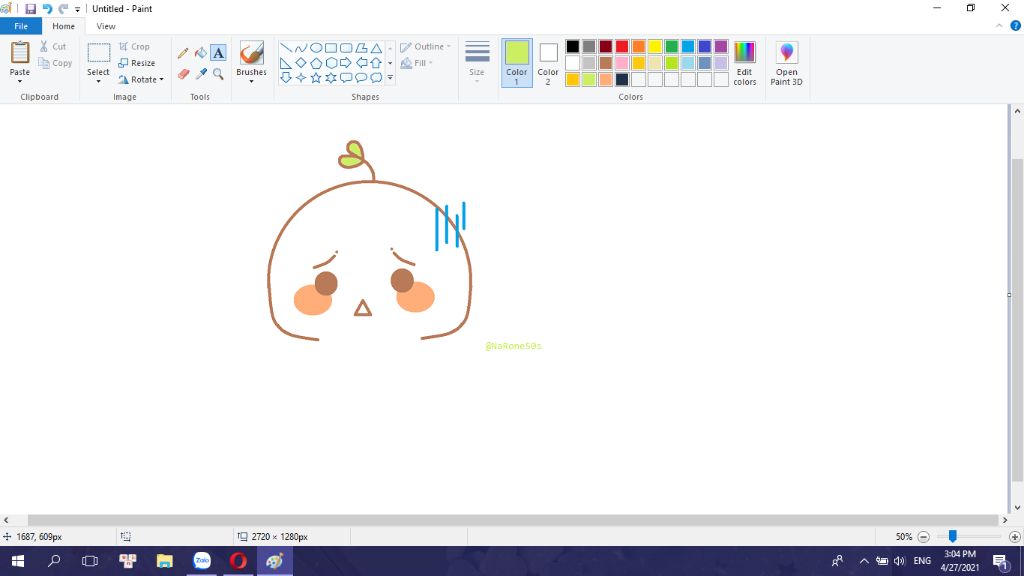Activate the Color 1 selector
1024x576 pixels.
(516, 62)
